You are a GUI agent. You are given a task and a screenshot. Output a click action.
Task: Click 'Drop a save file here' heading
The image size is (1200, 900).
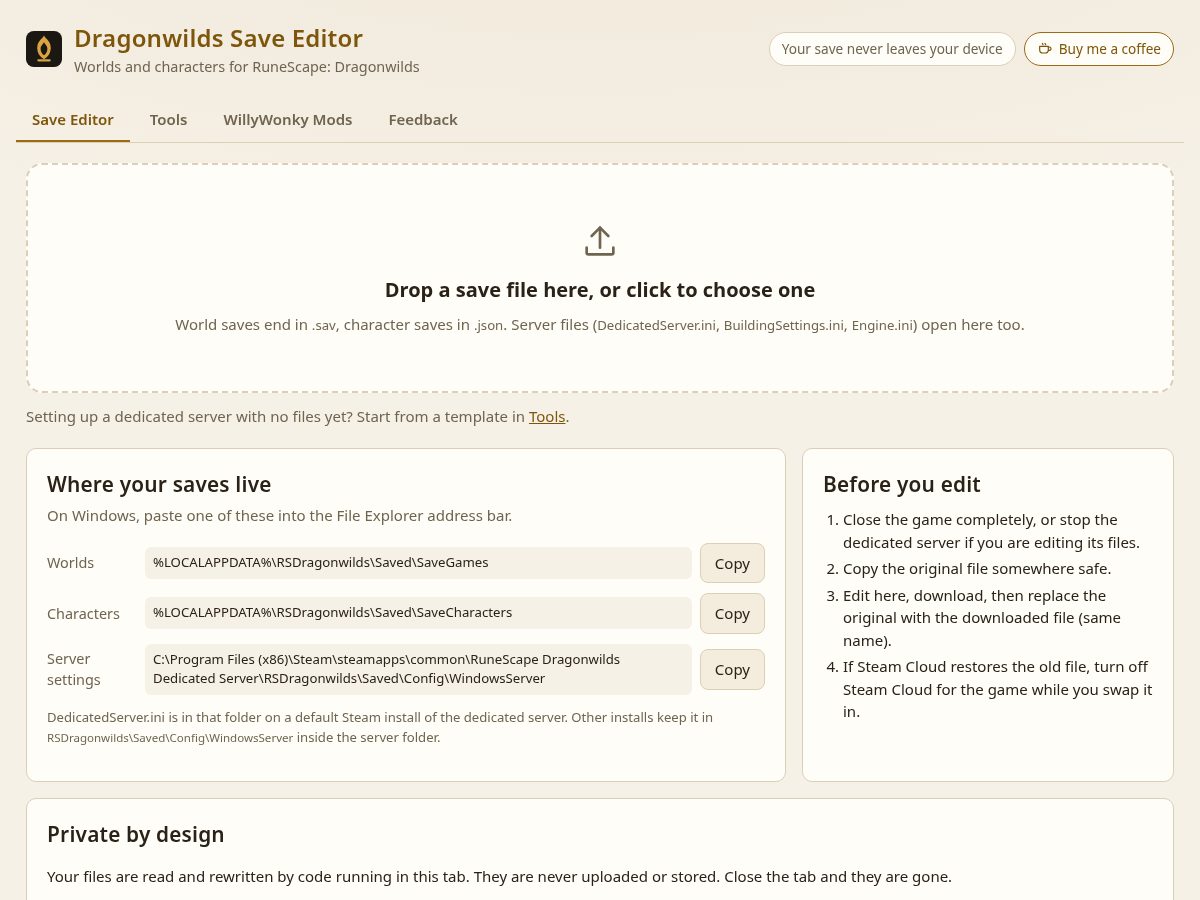[x=600, y=290]
